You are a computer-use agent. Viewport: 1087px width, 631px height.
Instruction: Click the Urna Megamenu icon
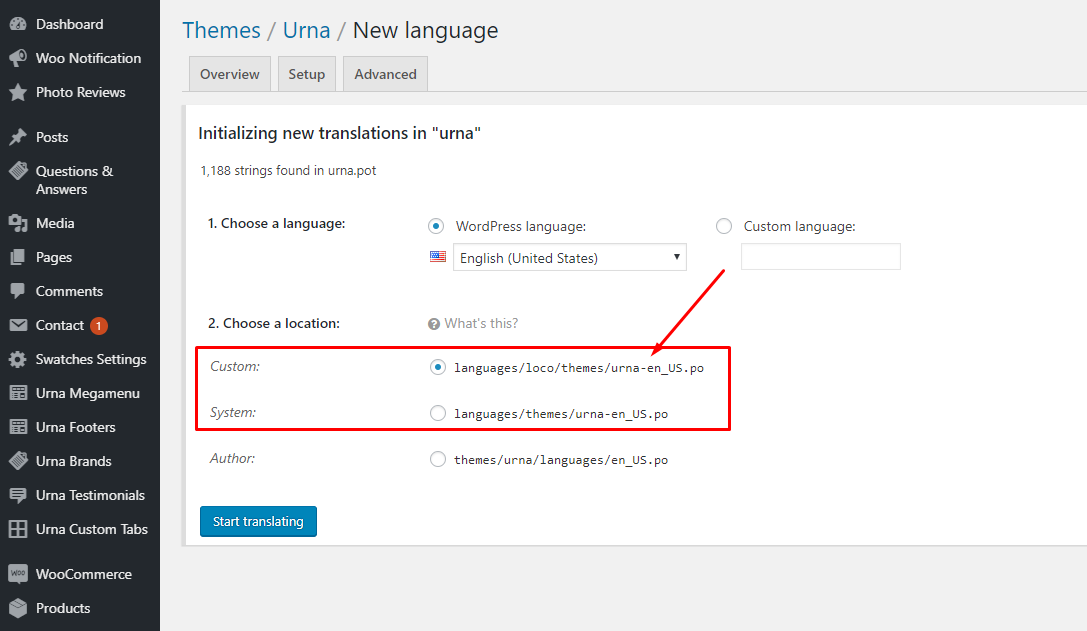coord(18,393)
